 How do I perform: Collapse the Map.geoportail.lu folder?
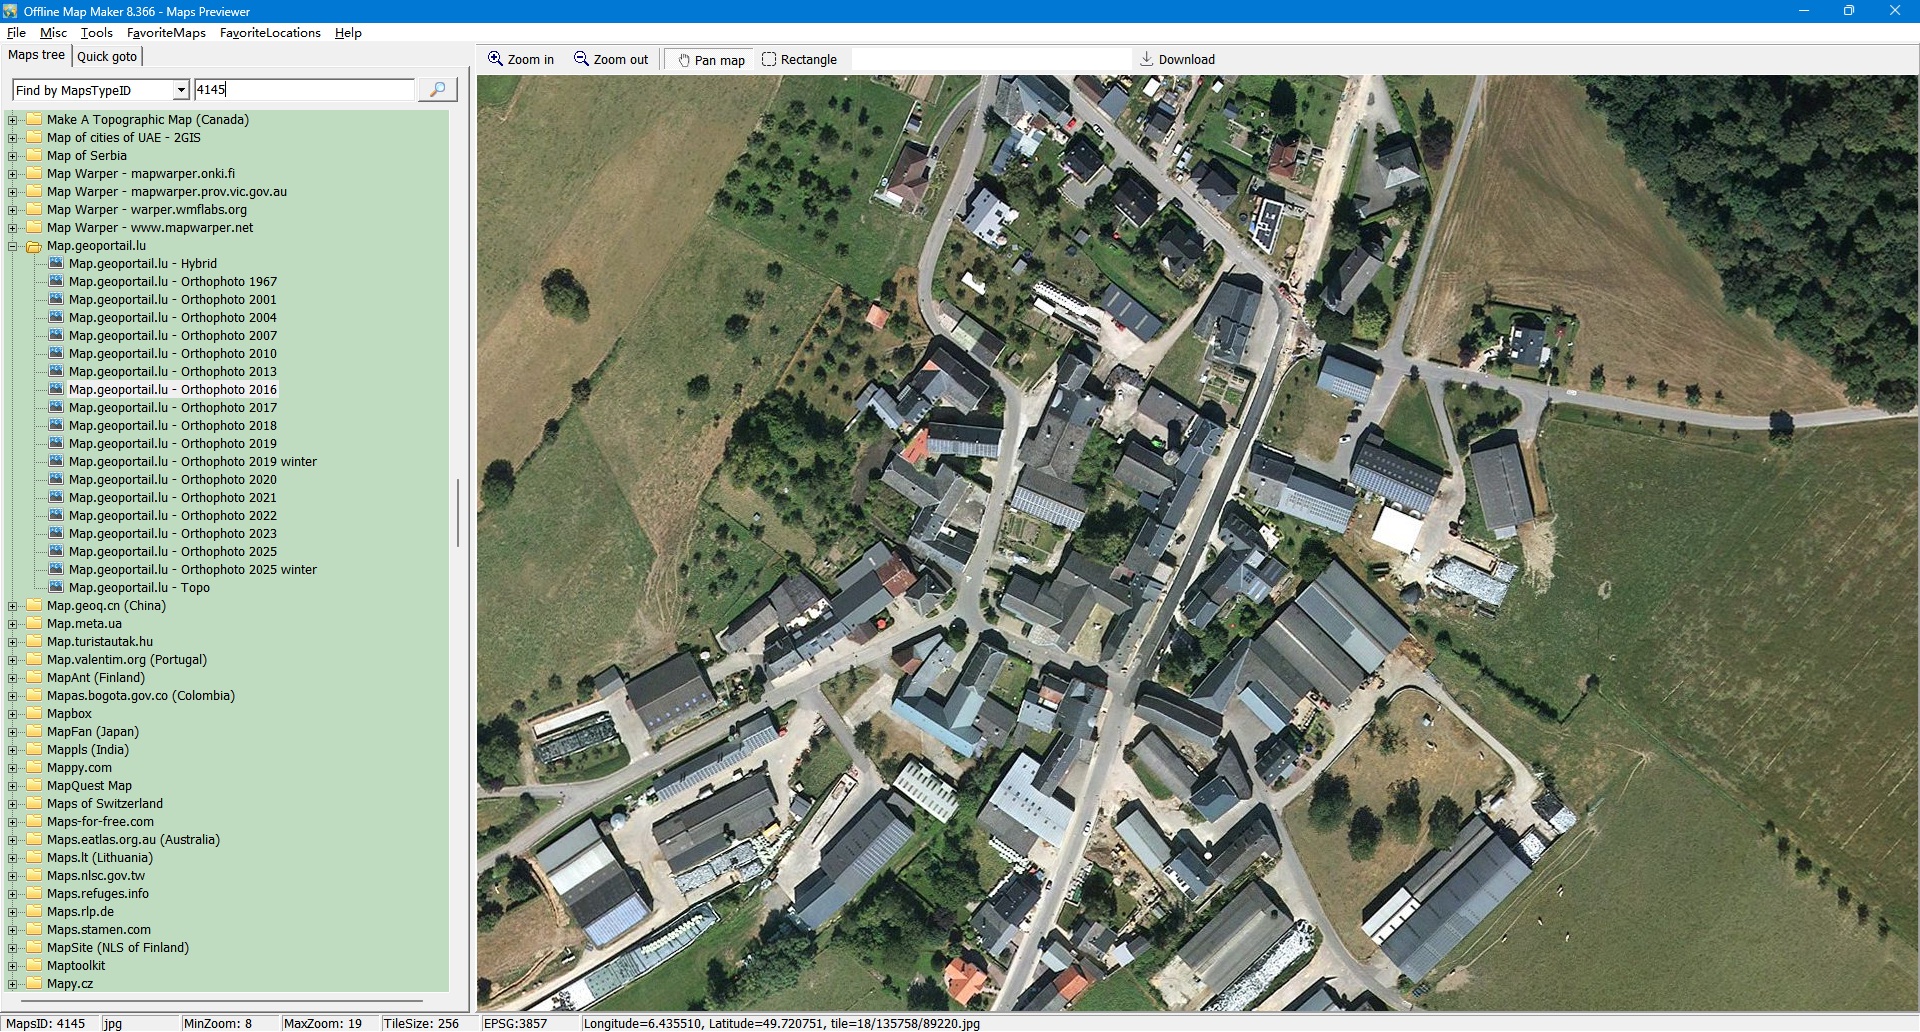pos(13,246)
